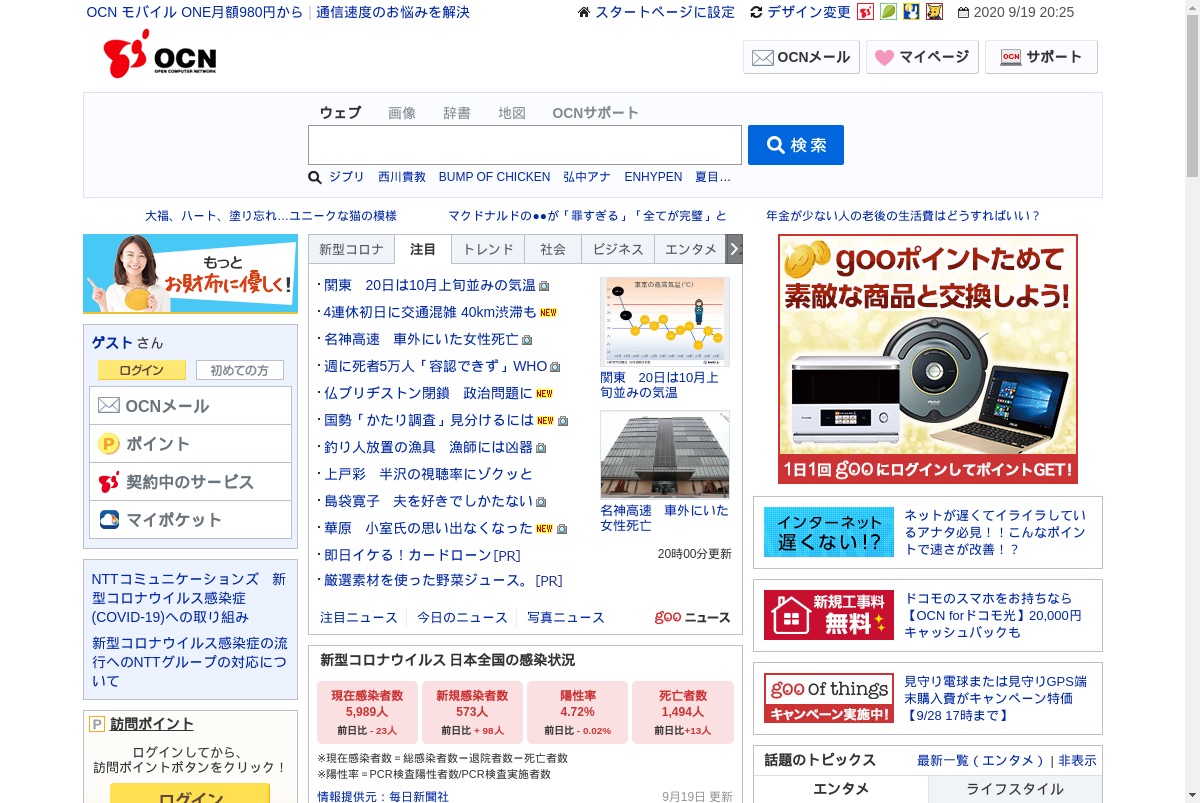Image resolution: width=1200 pixels, height=803 pixels.
Task: Click the yellow ログイン button in guest box
Action: pos(142,370)
